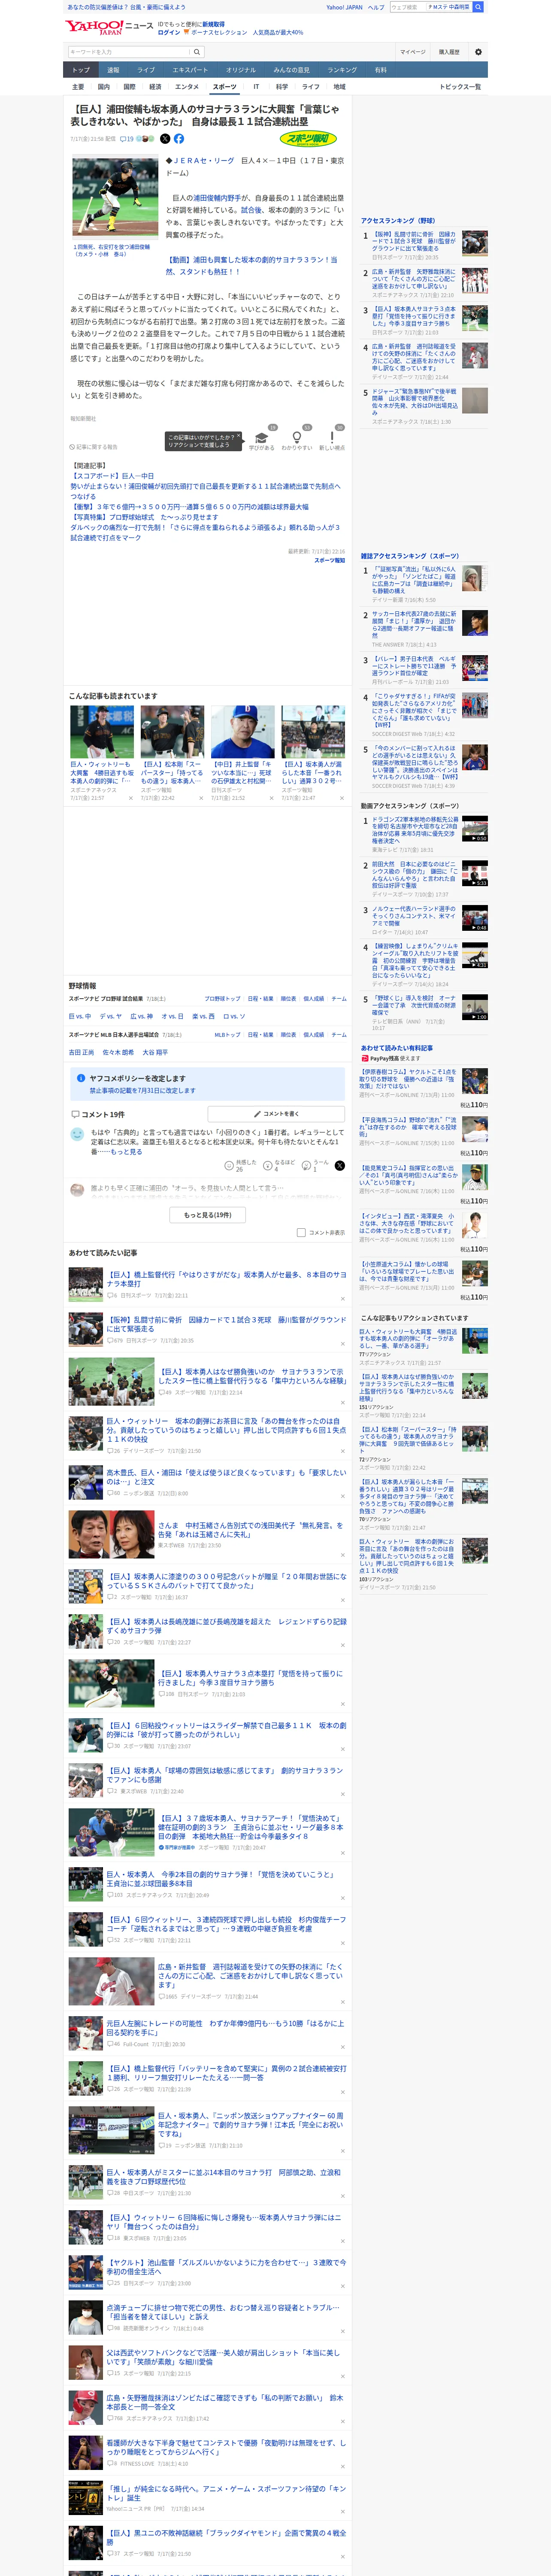Click うーん reaction on comment

(315, 1165)
